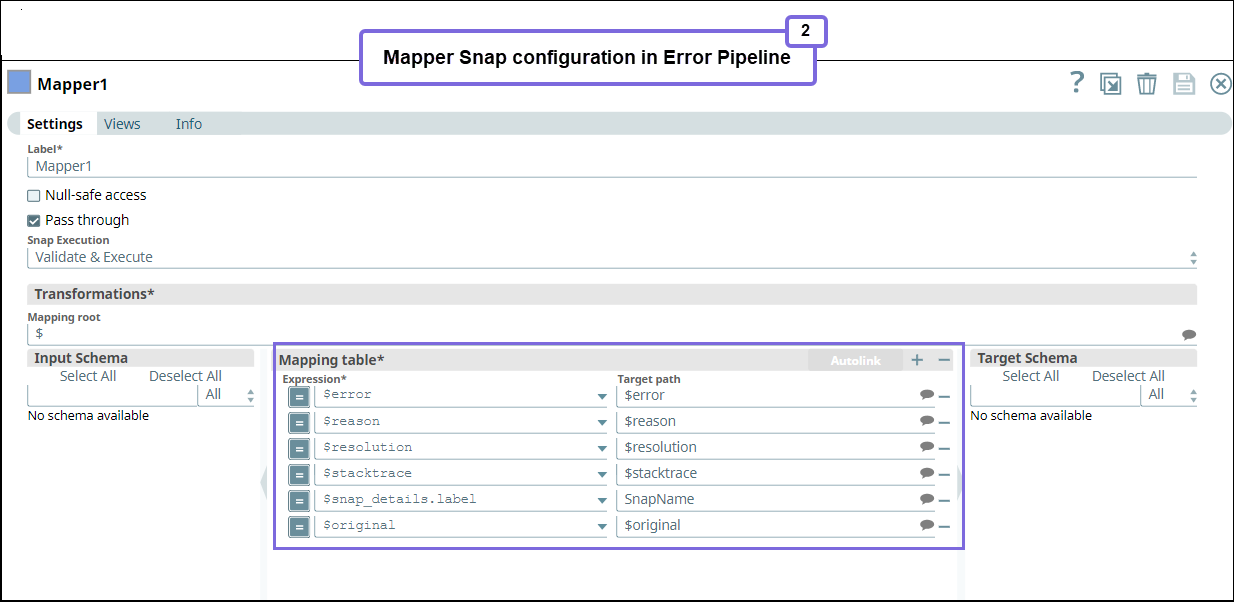Open Input Schema All filter dropdown

click(x=228, y=395)
